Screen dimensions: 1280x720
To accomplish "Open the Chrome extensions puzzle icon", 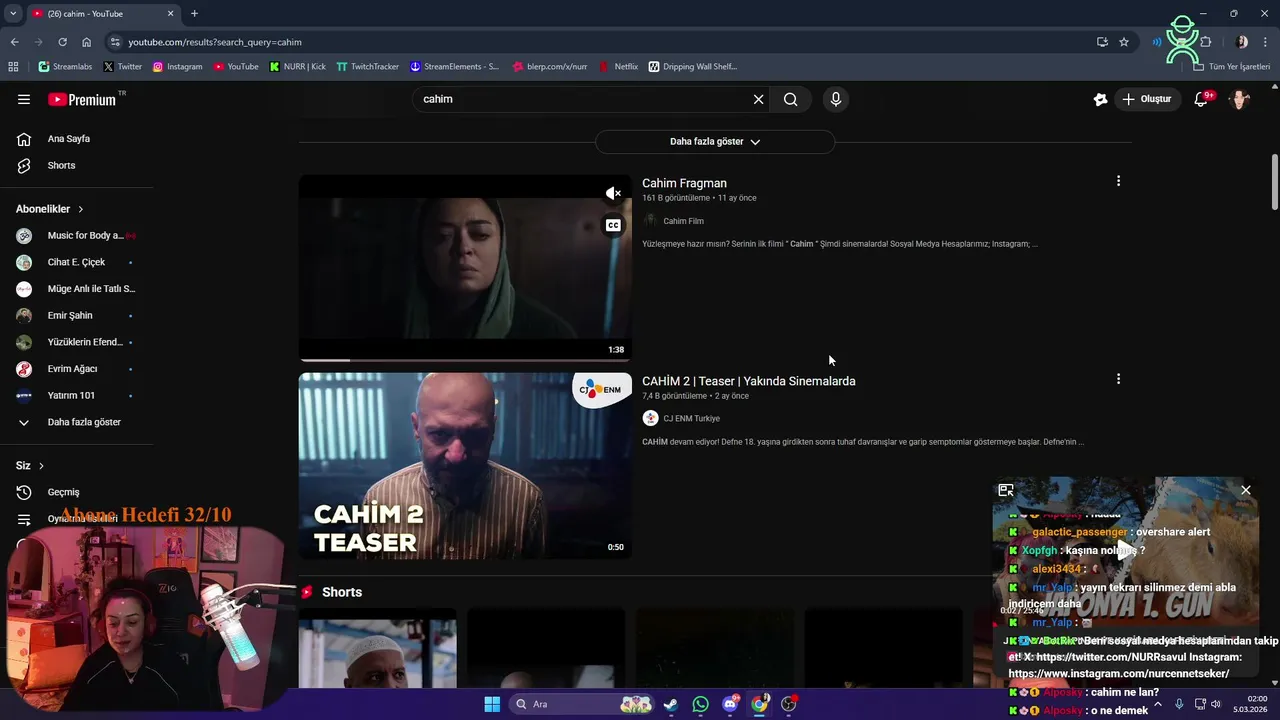I will tap(1205, 42).
